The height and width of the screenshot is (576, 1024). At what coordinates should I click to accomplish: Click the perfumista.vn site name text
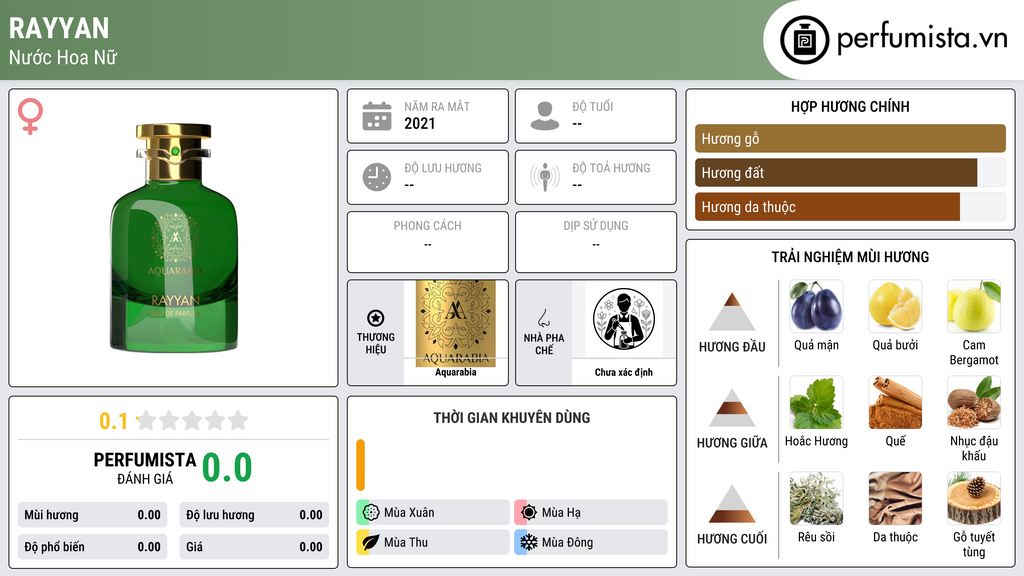coord(922,38)
